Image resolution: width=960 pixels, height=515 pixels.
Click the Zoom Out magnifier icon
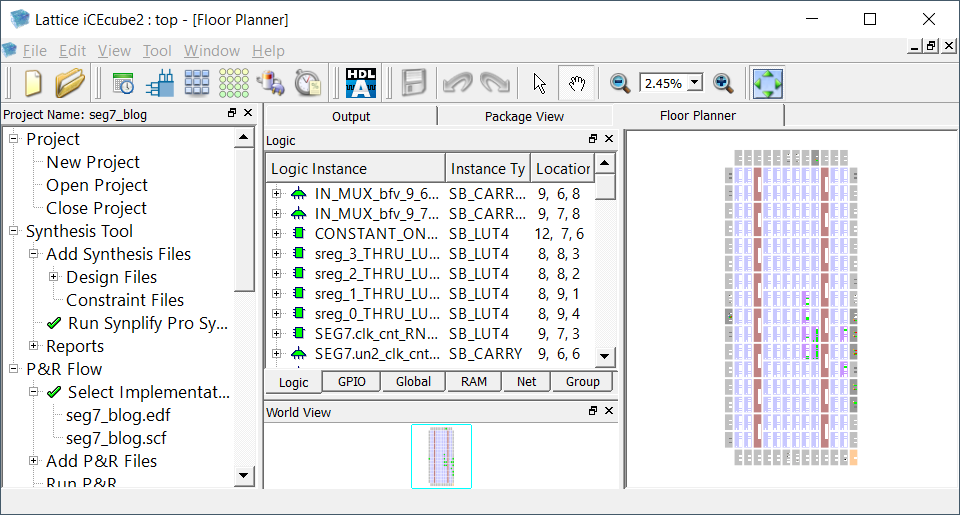coord(620,83)
